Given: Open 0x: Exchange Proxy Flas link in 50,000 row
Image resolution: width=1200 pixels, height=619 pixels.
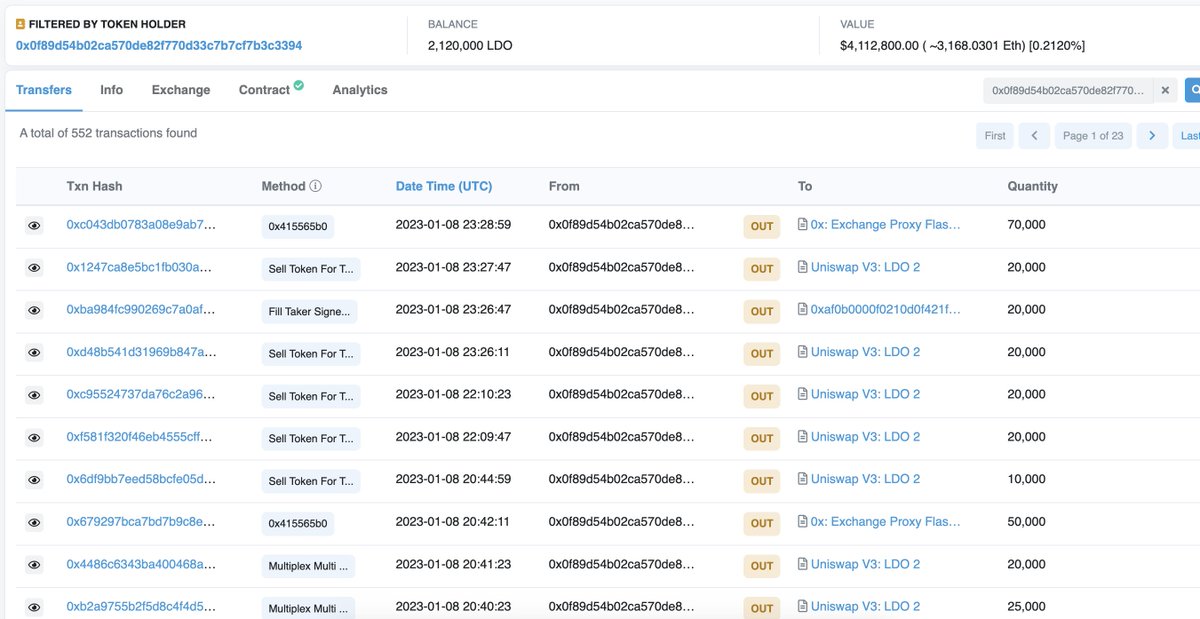Looking at the screenshot, I should pos(886,522).
